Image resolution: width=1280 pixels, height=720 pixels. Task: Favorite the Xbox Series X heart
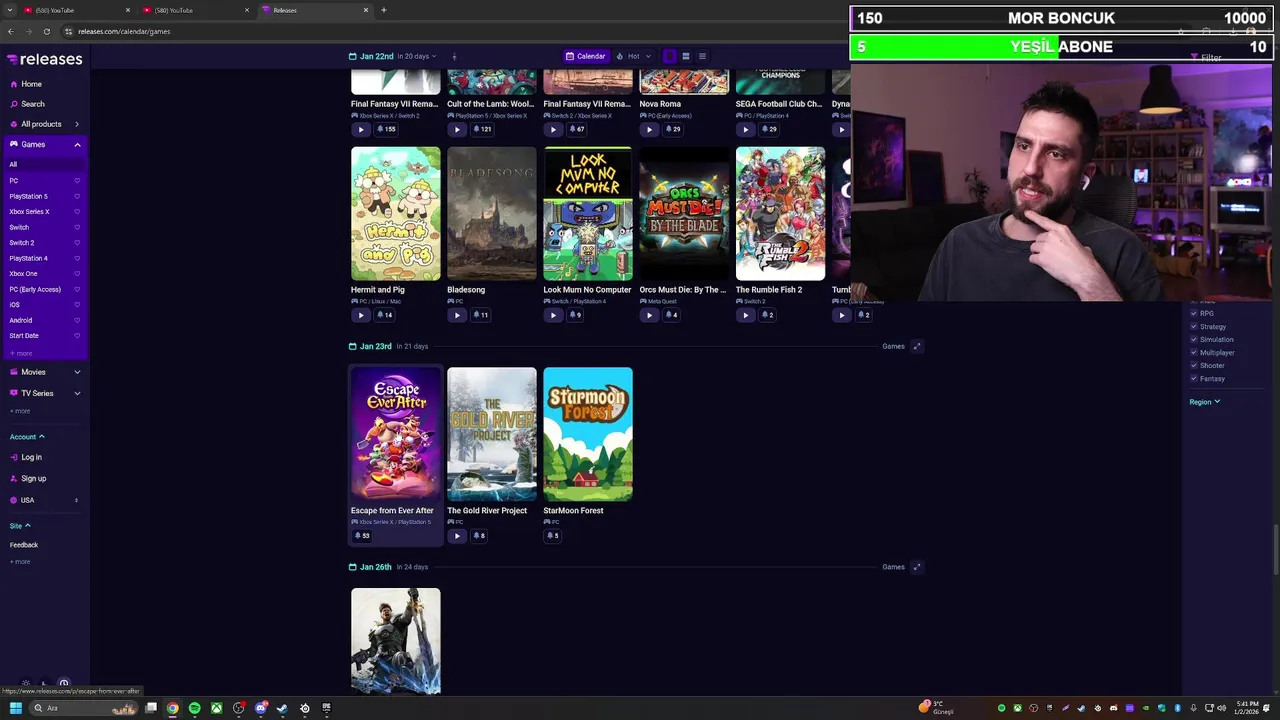coord(77,212)
